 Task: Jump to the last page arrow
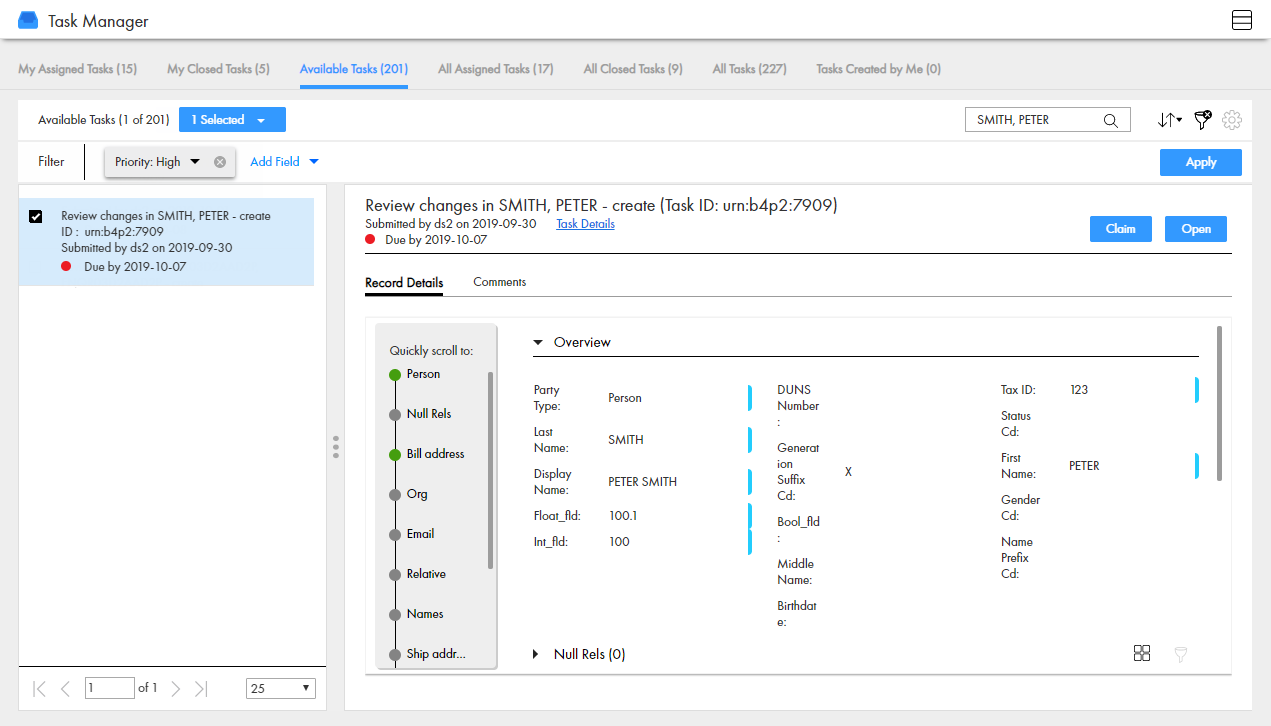[201, 688]
